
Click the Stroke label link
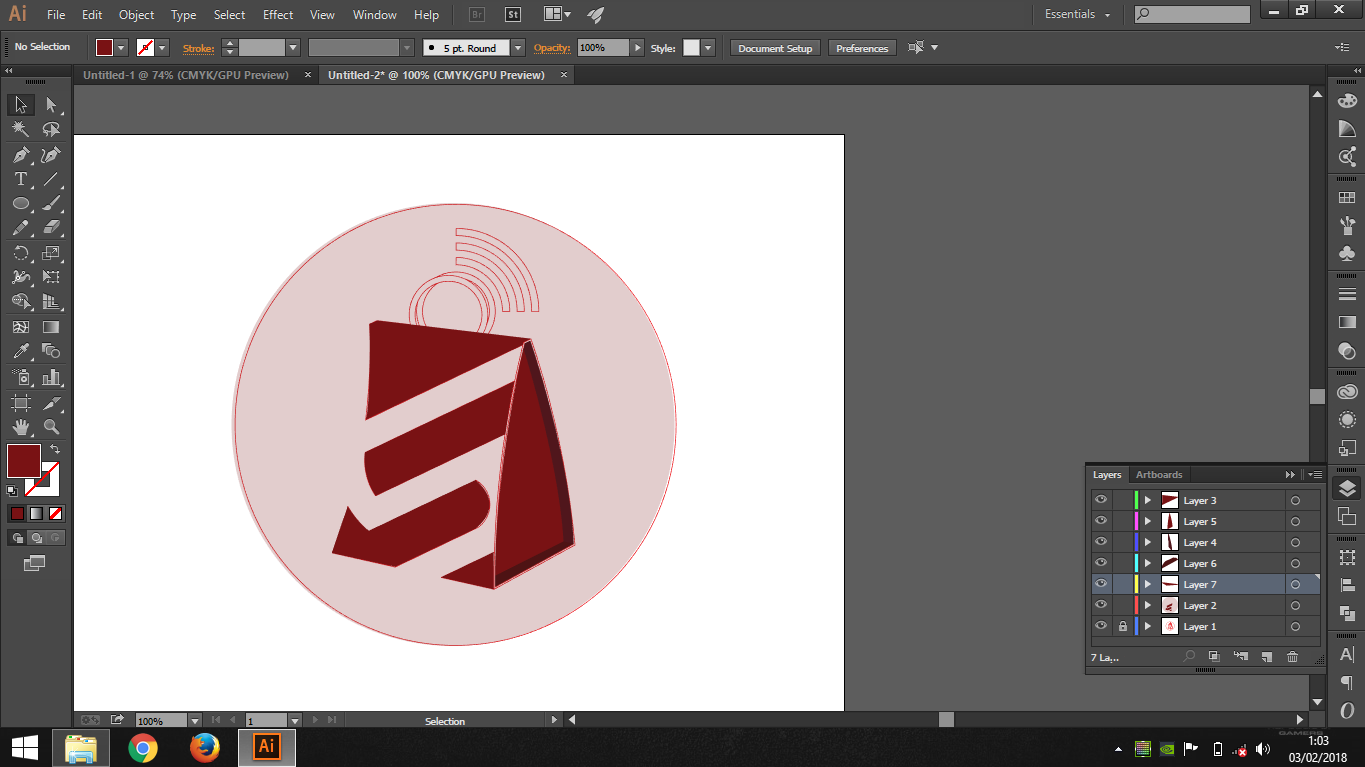[198, 48]
